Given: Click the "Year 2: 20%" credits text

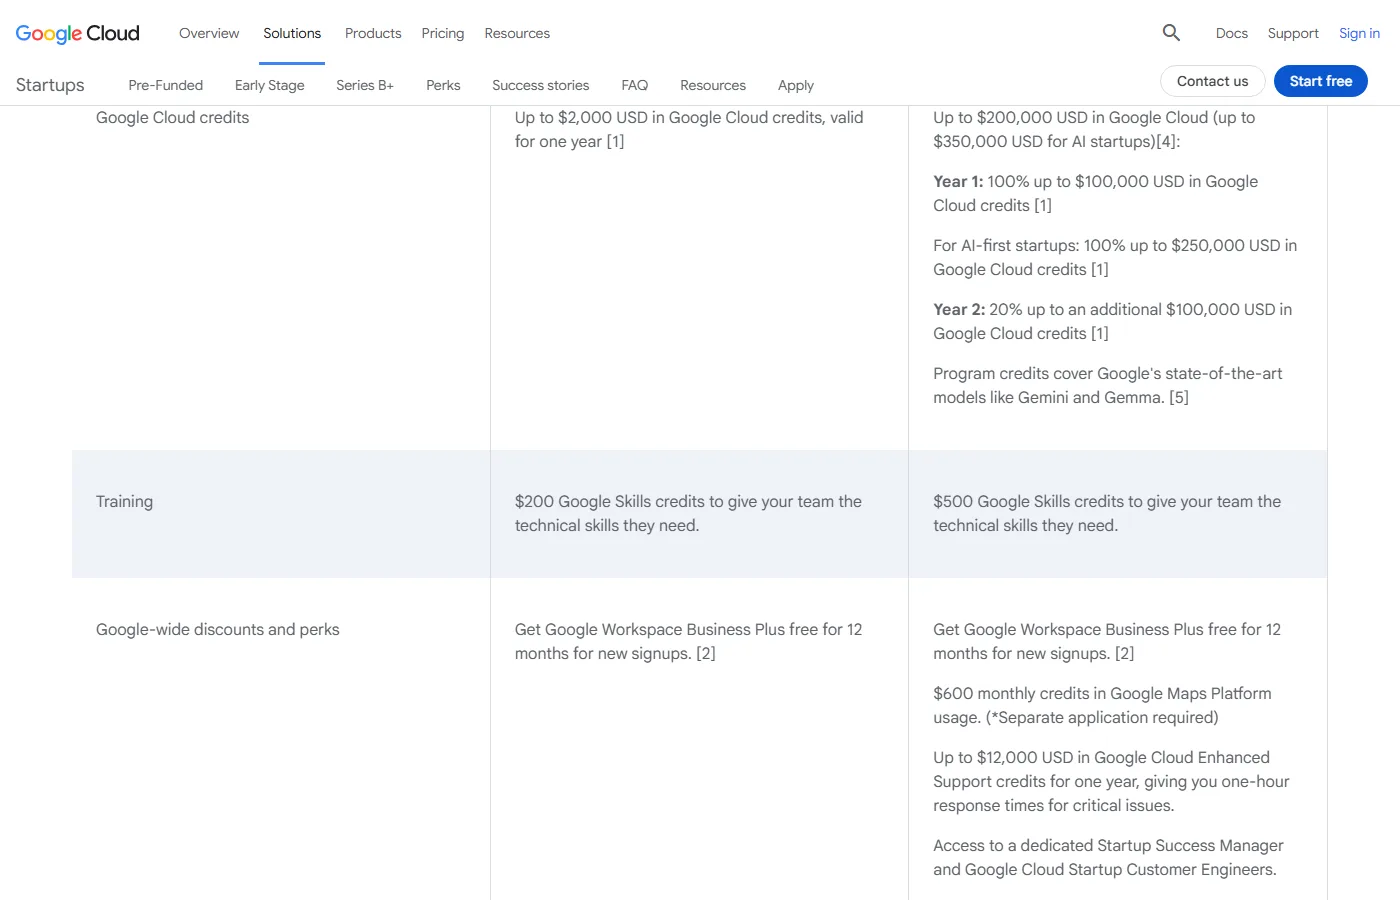Looking at the screenshot, I should pos(1113,321).
